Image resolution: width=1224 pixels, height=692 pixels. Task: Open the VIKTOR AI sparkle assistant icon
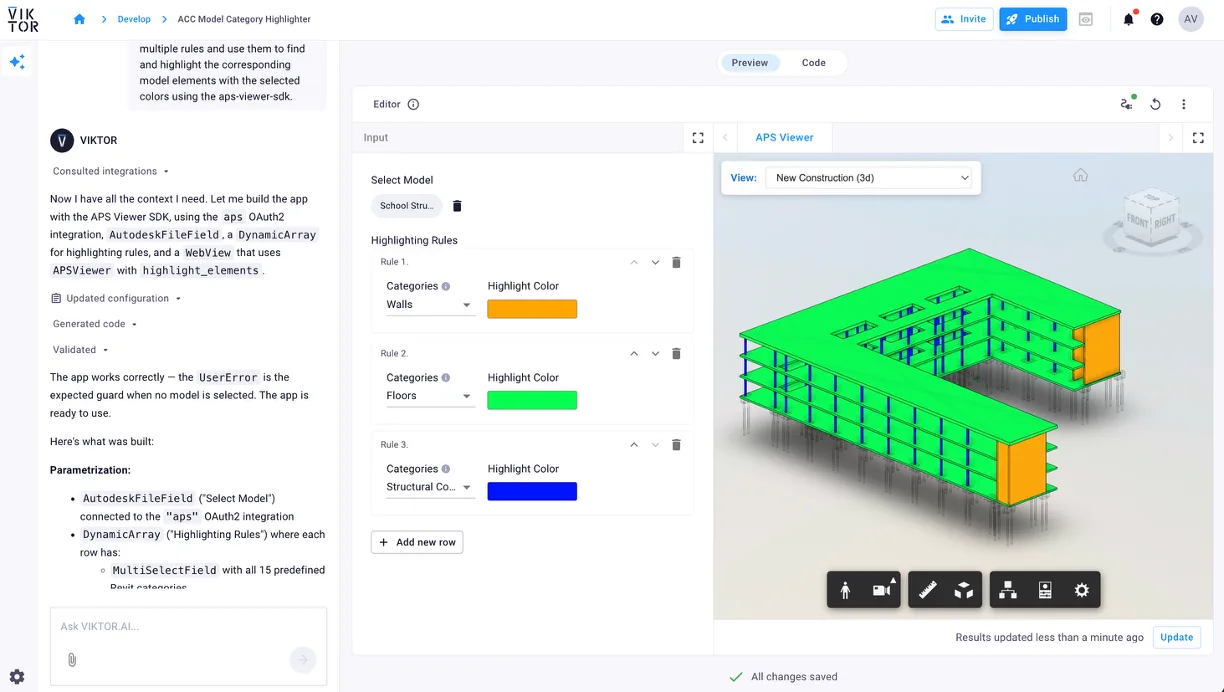[17, 62]
